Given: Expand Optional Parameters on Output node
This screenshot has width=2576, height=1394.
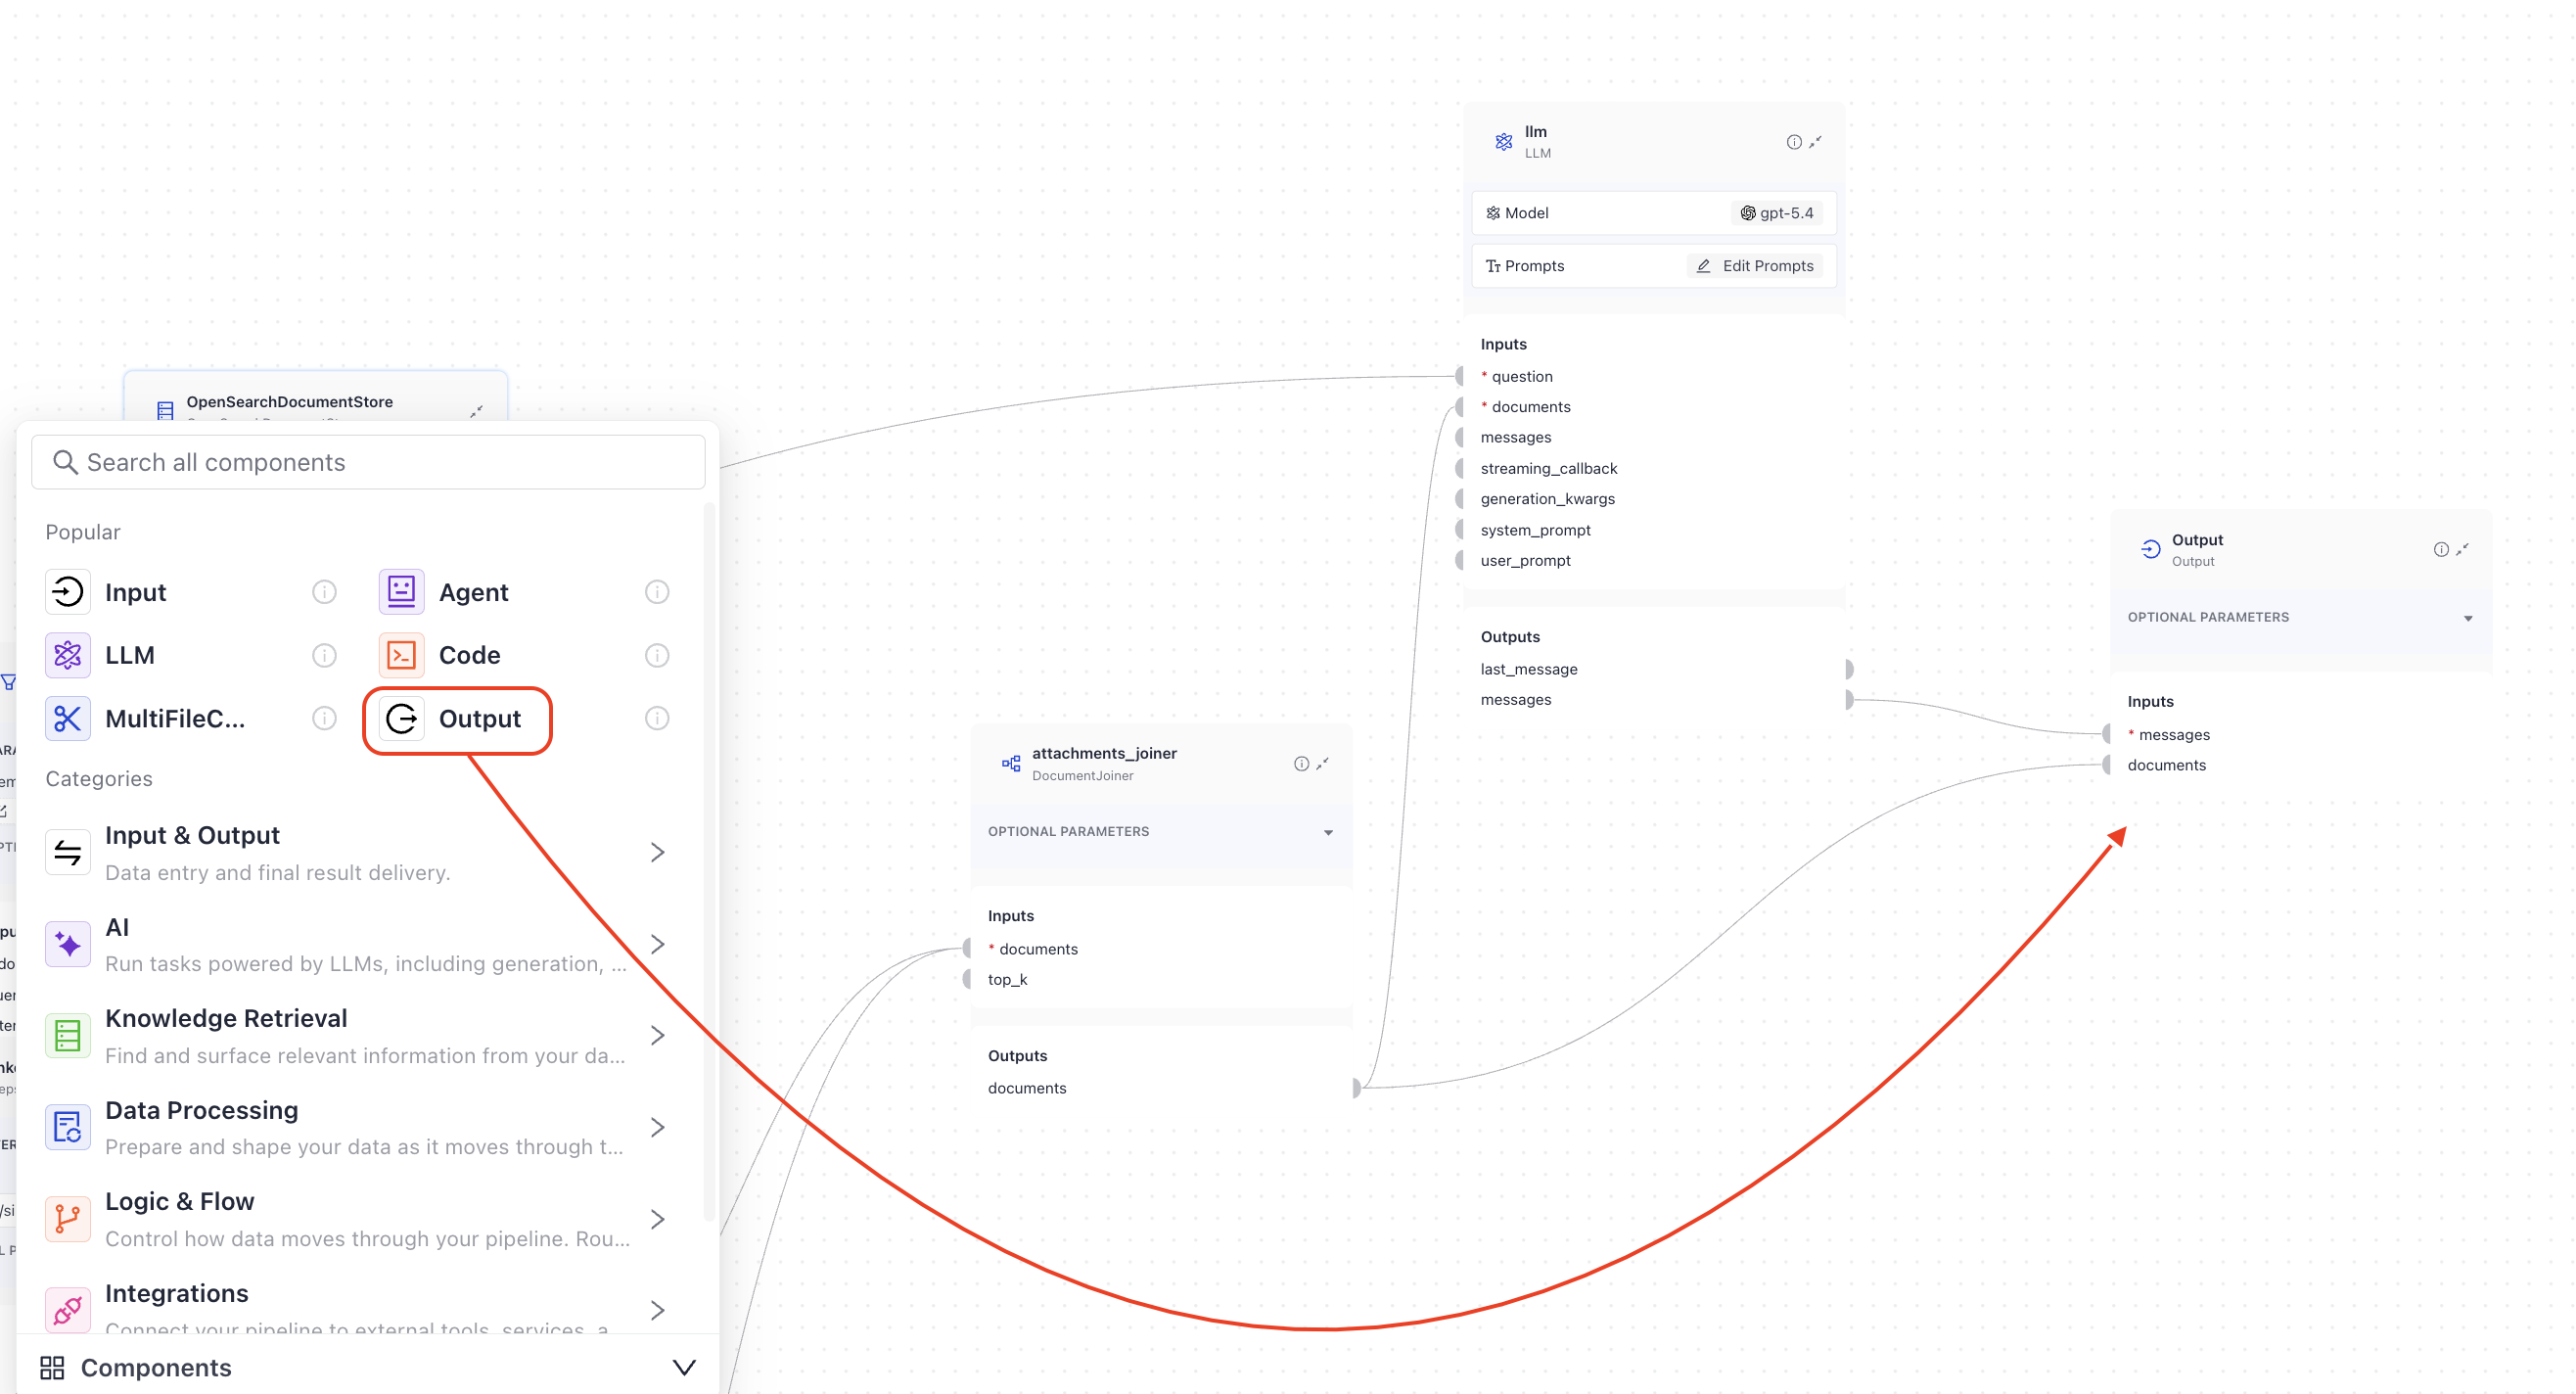Looking at the screenshot, I should [2468, 618].
